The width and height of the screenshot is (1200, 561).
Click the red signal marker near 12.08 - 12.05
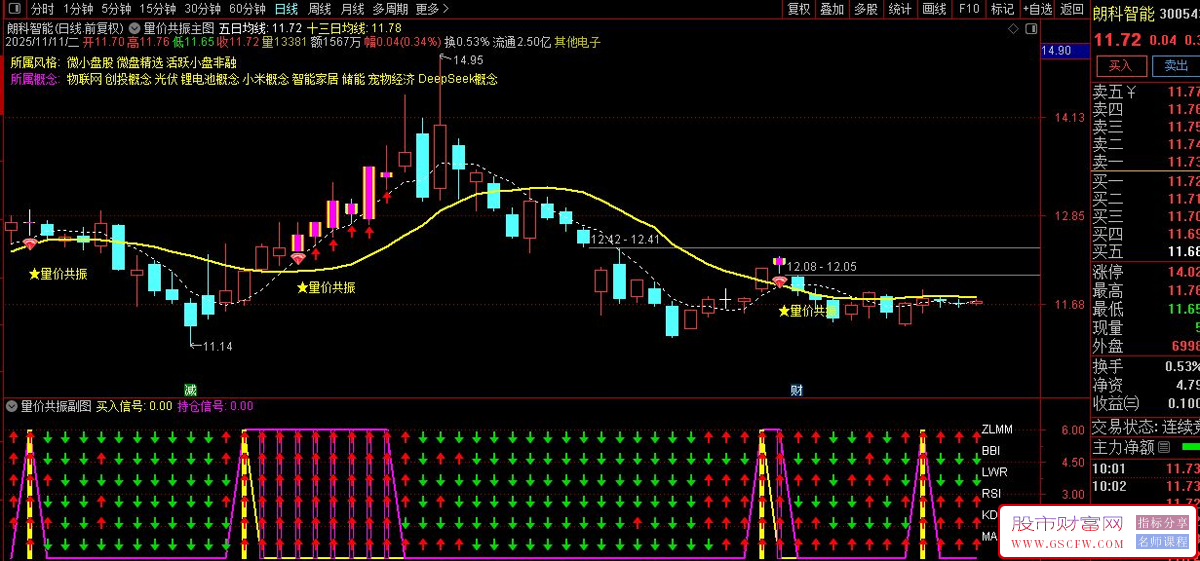pyautogui.click(x=778, y=281)
